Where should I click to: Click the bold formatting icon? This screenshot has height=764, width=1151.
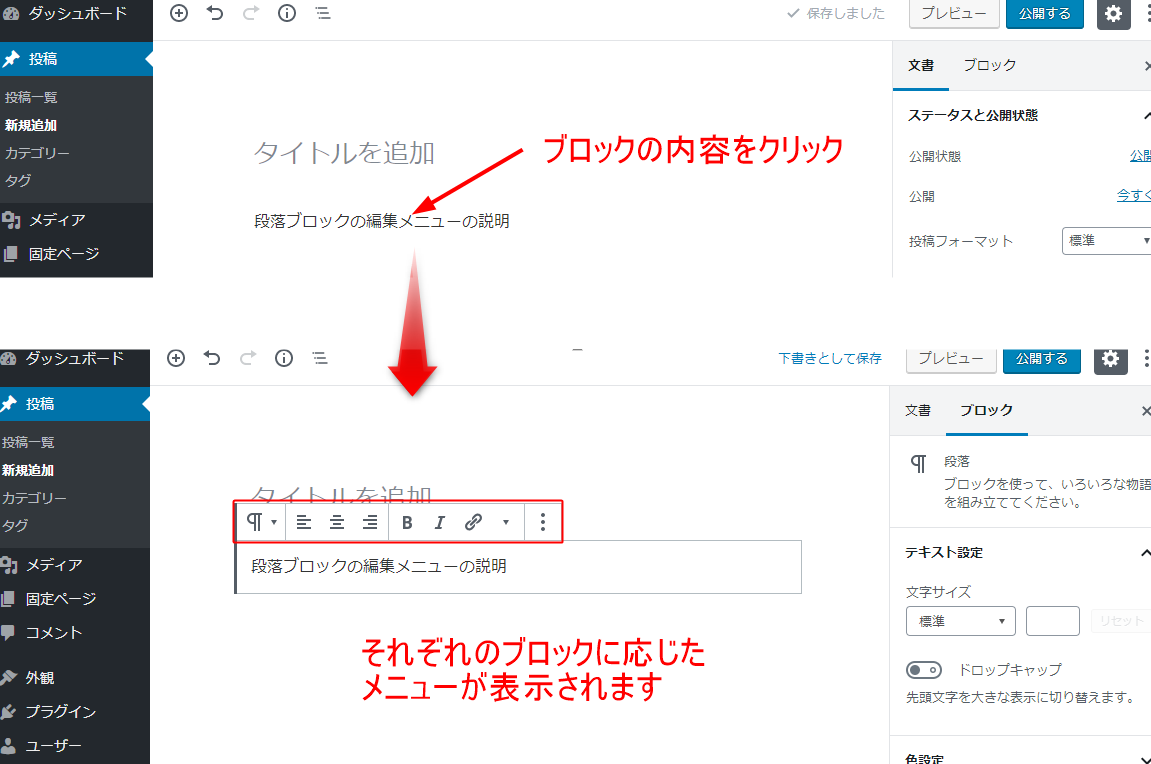[407, 522]
